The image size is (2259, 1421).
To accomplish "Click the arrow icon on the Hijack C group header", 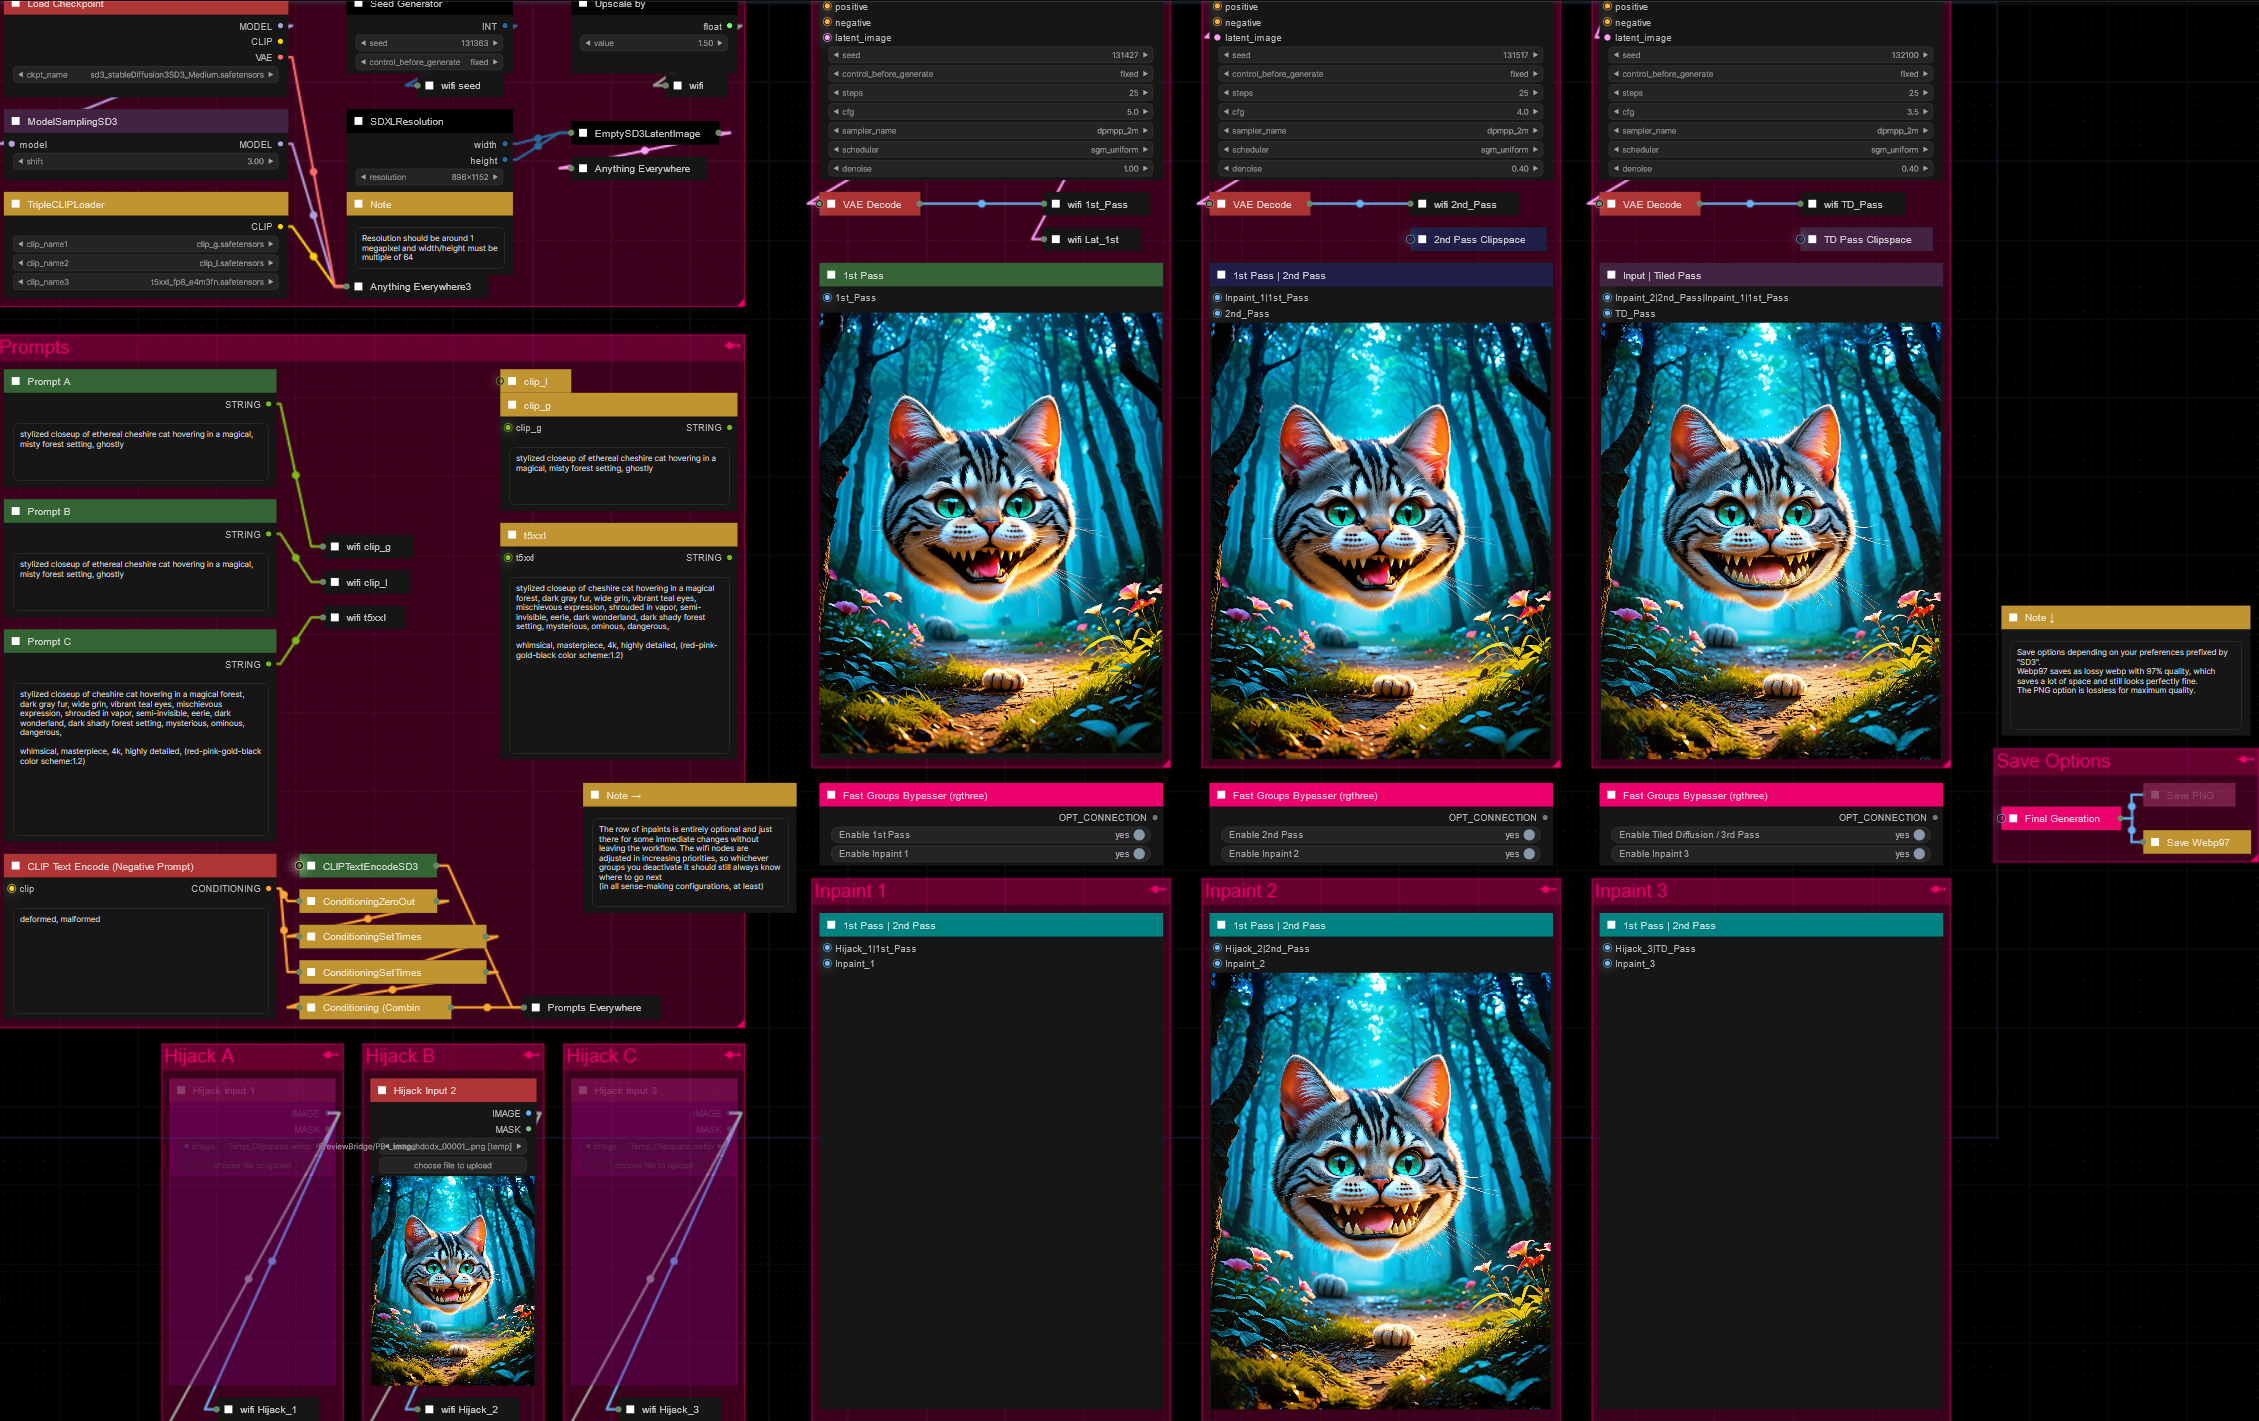I will point(733,1055).
